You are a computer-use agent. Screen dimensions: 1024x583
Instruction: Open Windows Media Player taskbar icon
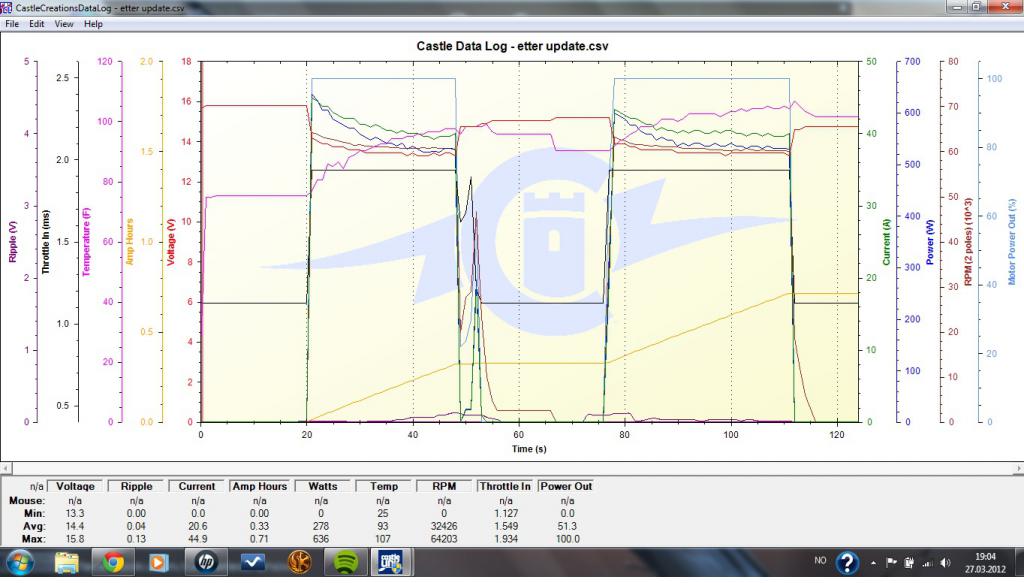[159, 563]
